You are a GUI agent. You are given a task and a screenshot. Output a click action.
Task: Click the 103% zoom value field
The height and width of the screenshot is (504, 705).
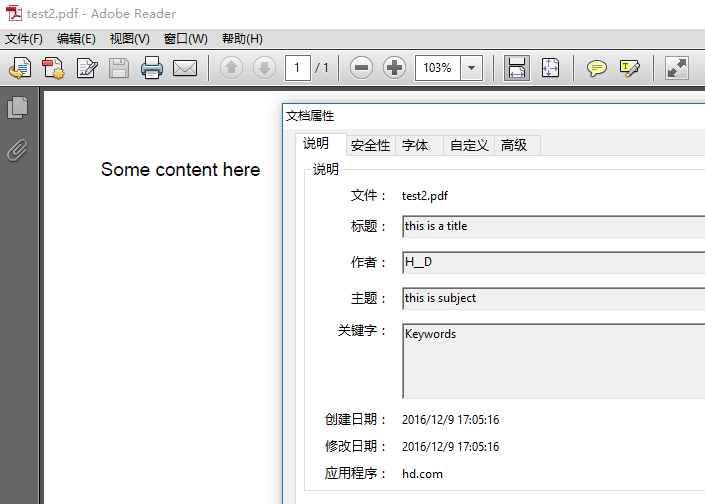pos(437,68)
